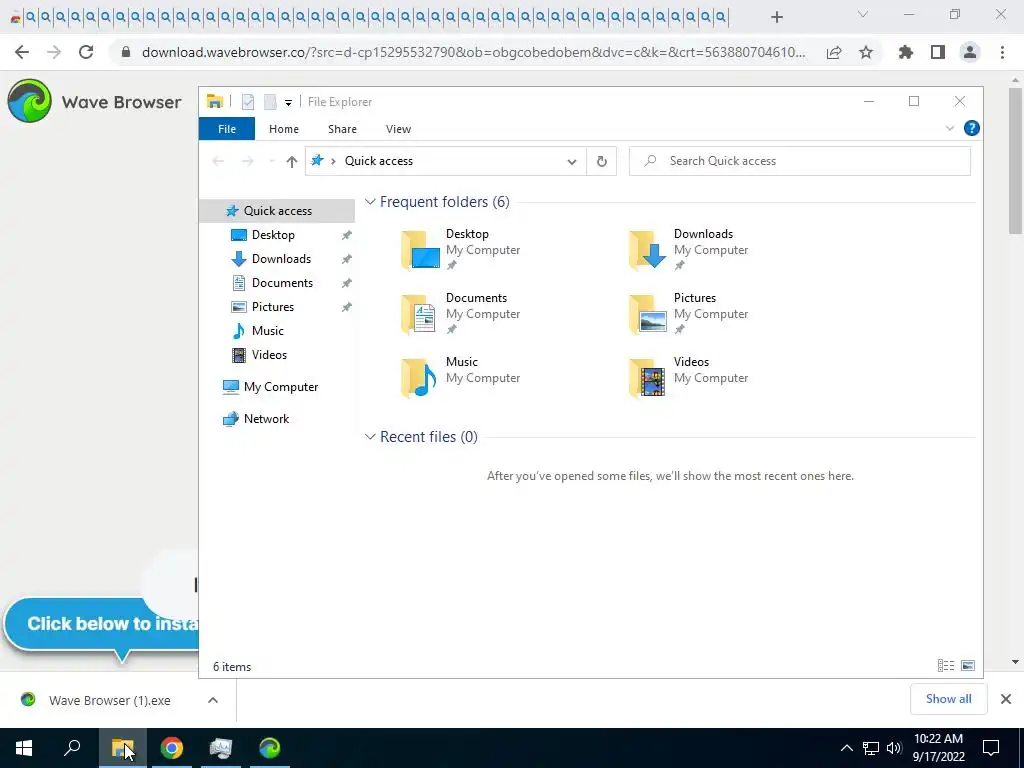Collapse the Frequent folders section
1024x768 pixels.
(x=370, y=202)
